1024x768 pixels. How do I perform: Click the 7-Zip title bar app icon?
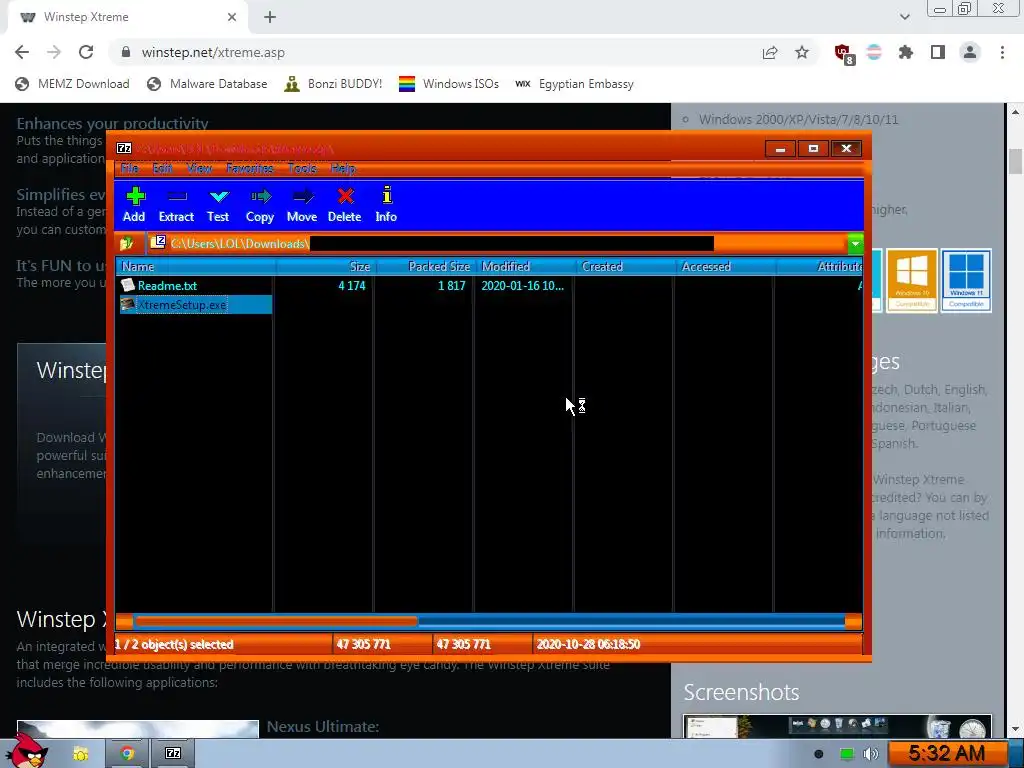(x=124, y=148)
